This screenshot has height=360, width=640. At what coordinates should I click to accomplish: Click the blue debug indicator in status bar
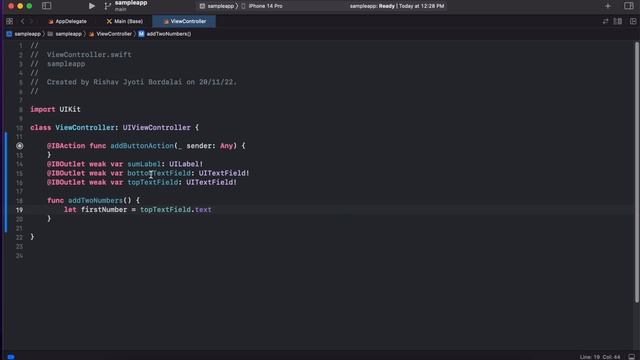click(x=11, y=357)
